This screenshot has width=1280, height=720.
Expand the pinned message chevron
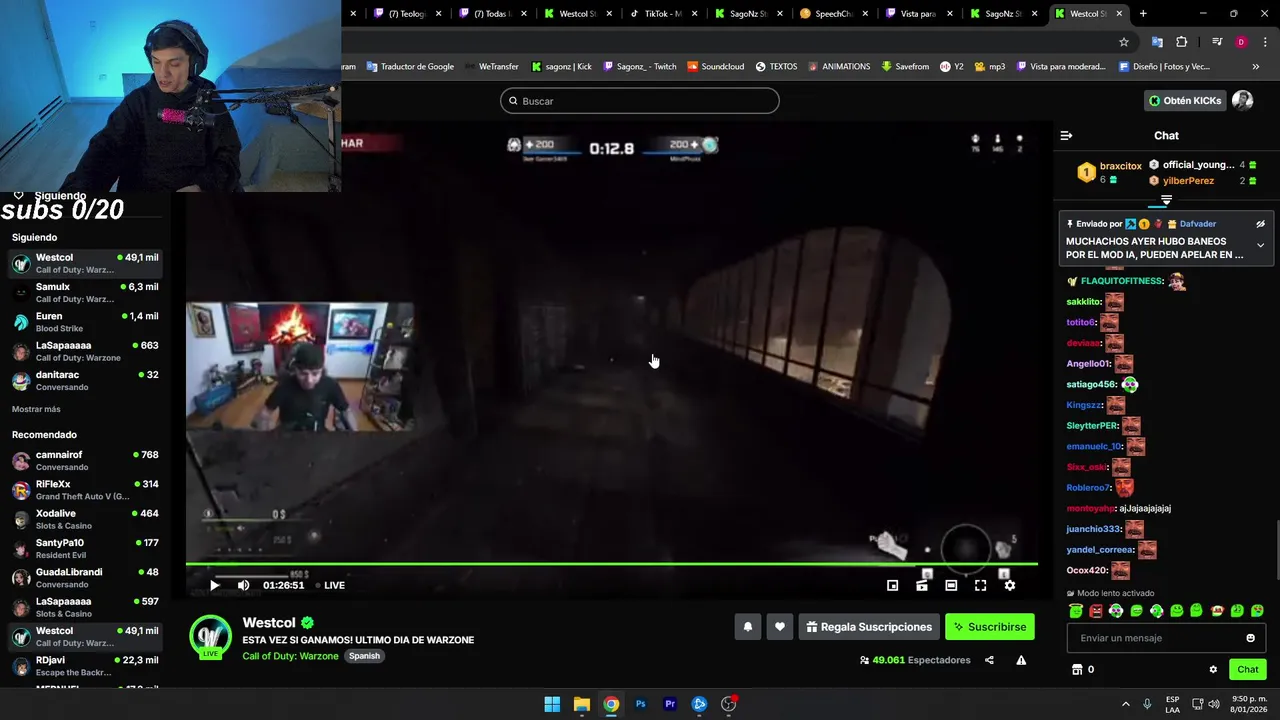1260,245
